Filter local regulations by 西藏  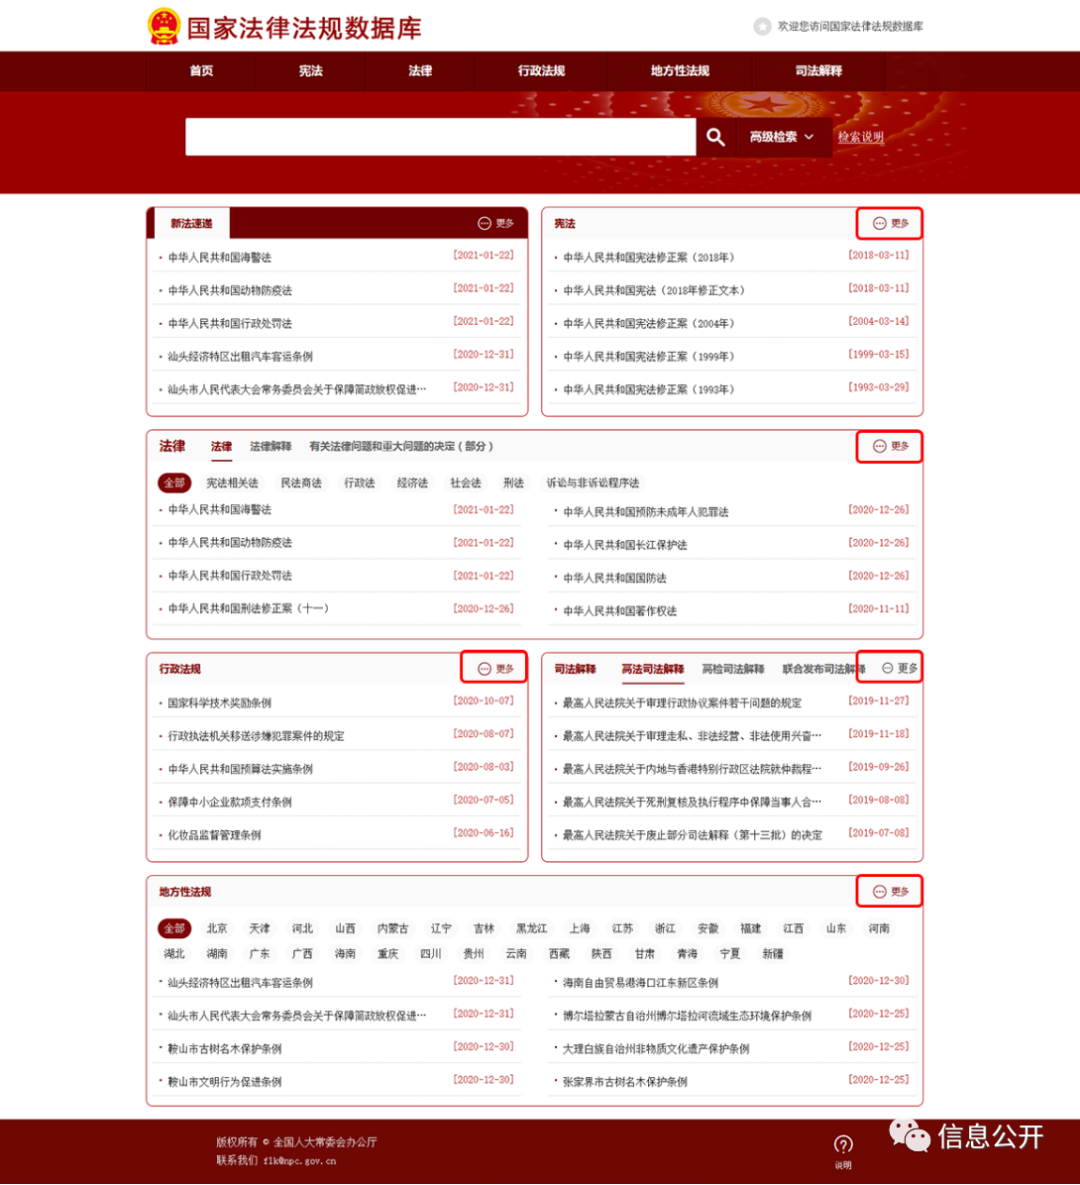click(x=559, y=954)
